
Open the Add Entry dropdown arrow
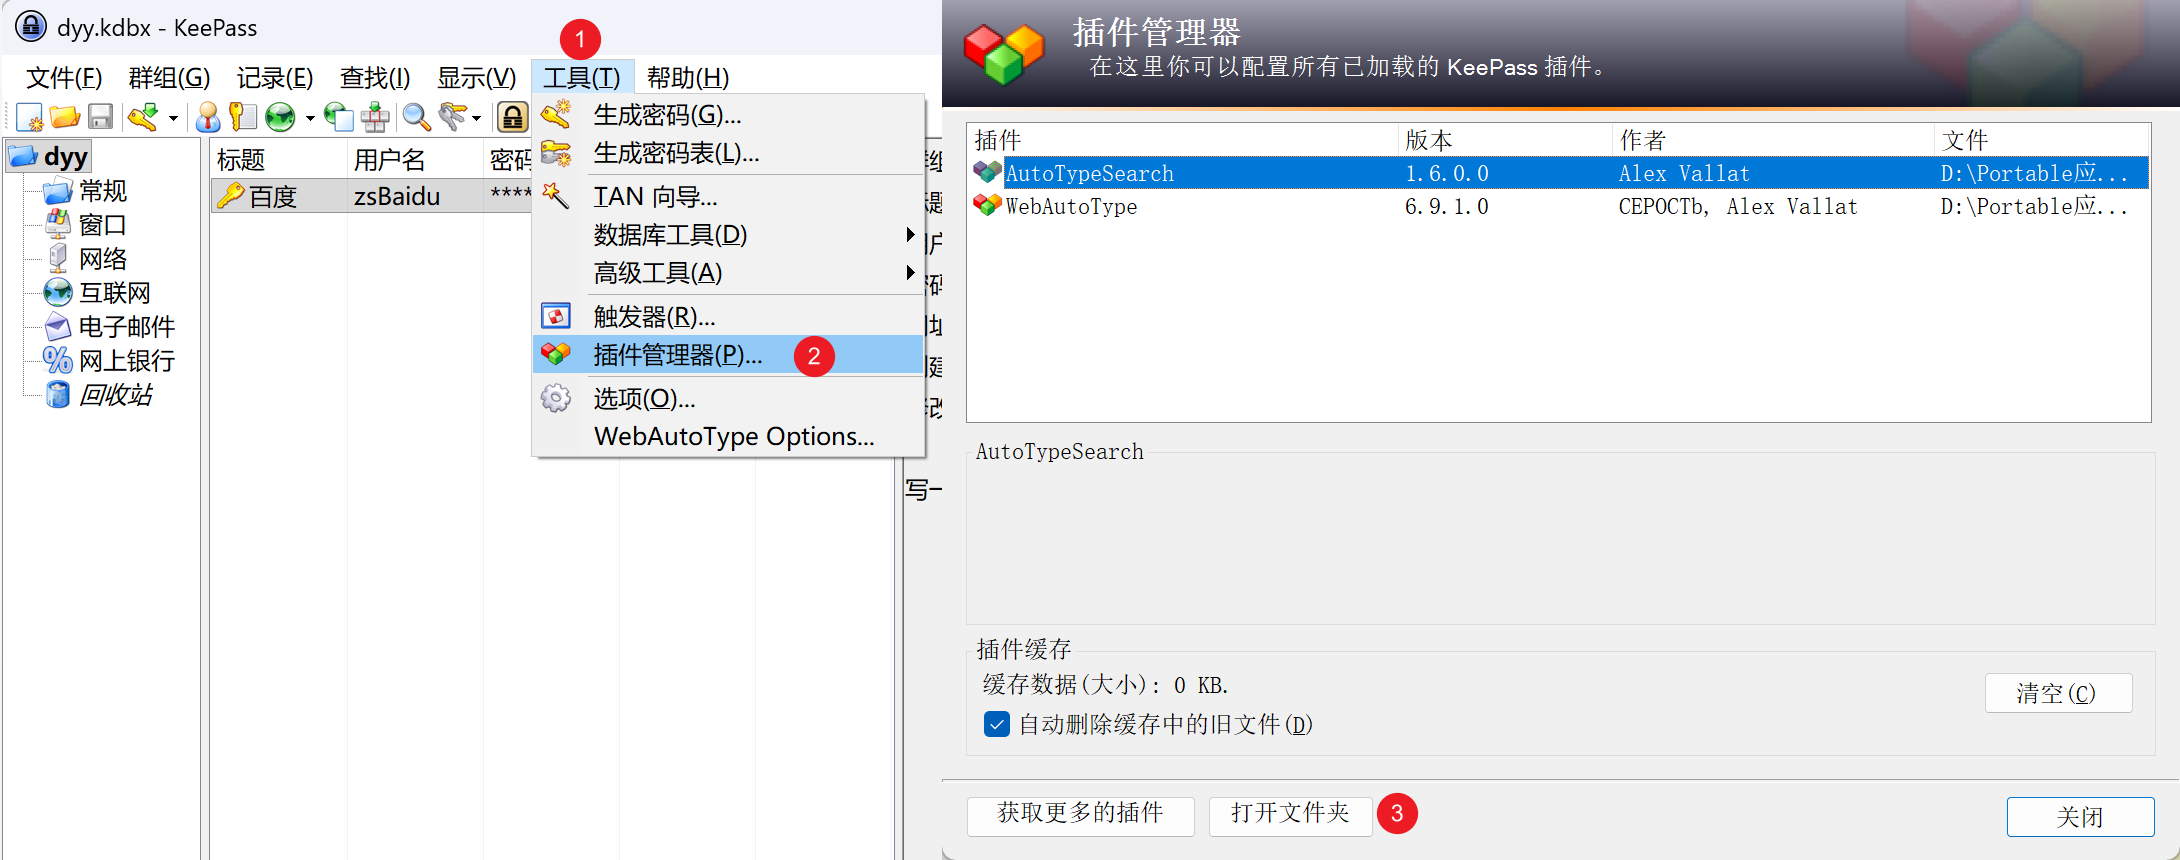click(x=173, y=118)
